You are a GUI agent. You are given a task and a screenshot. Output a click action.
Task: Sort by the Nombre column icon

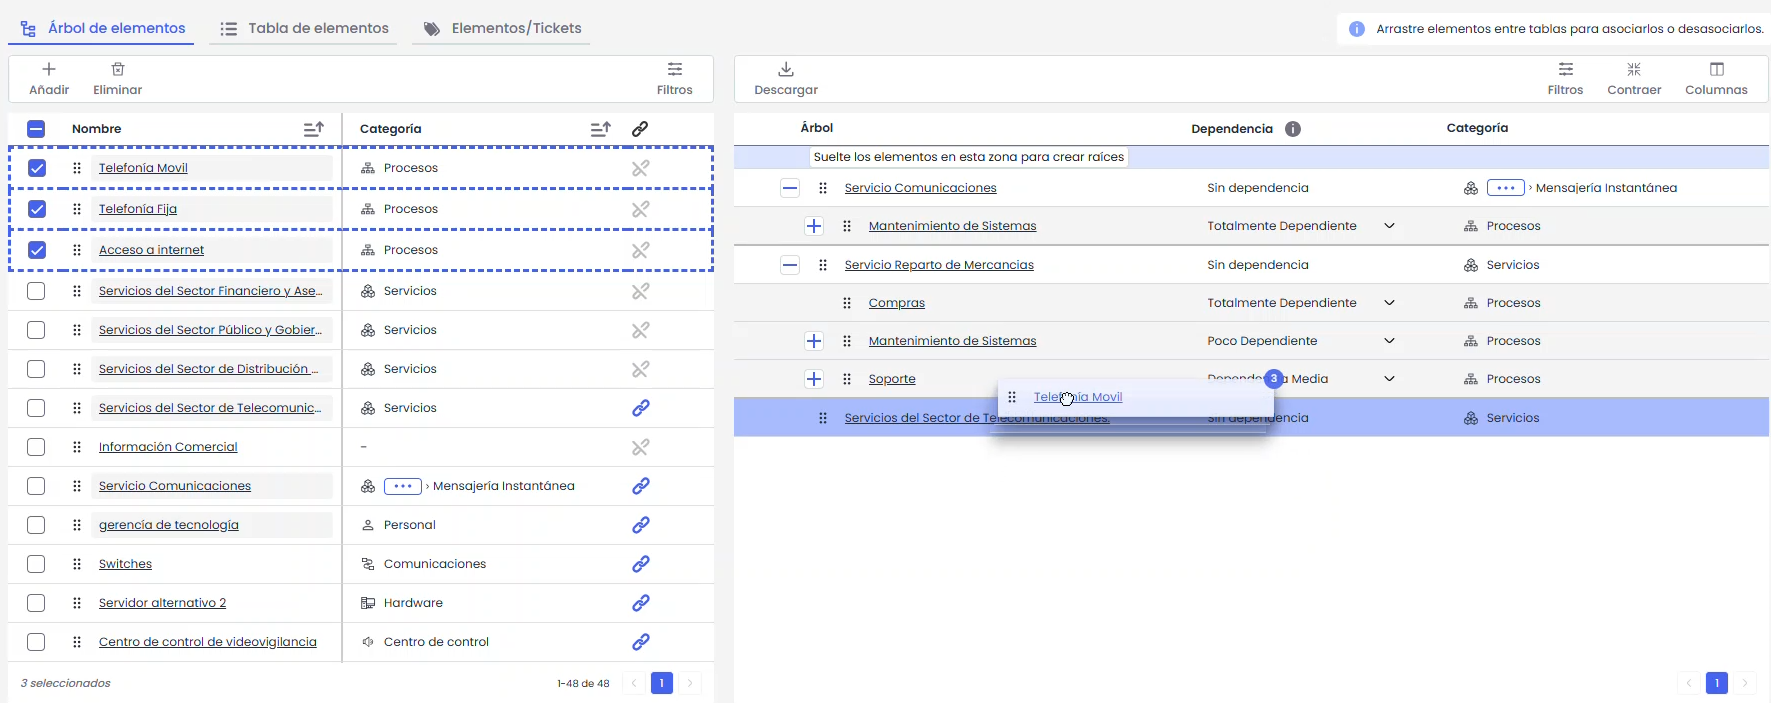pos(314,129)
